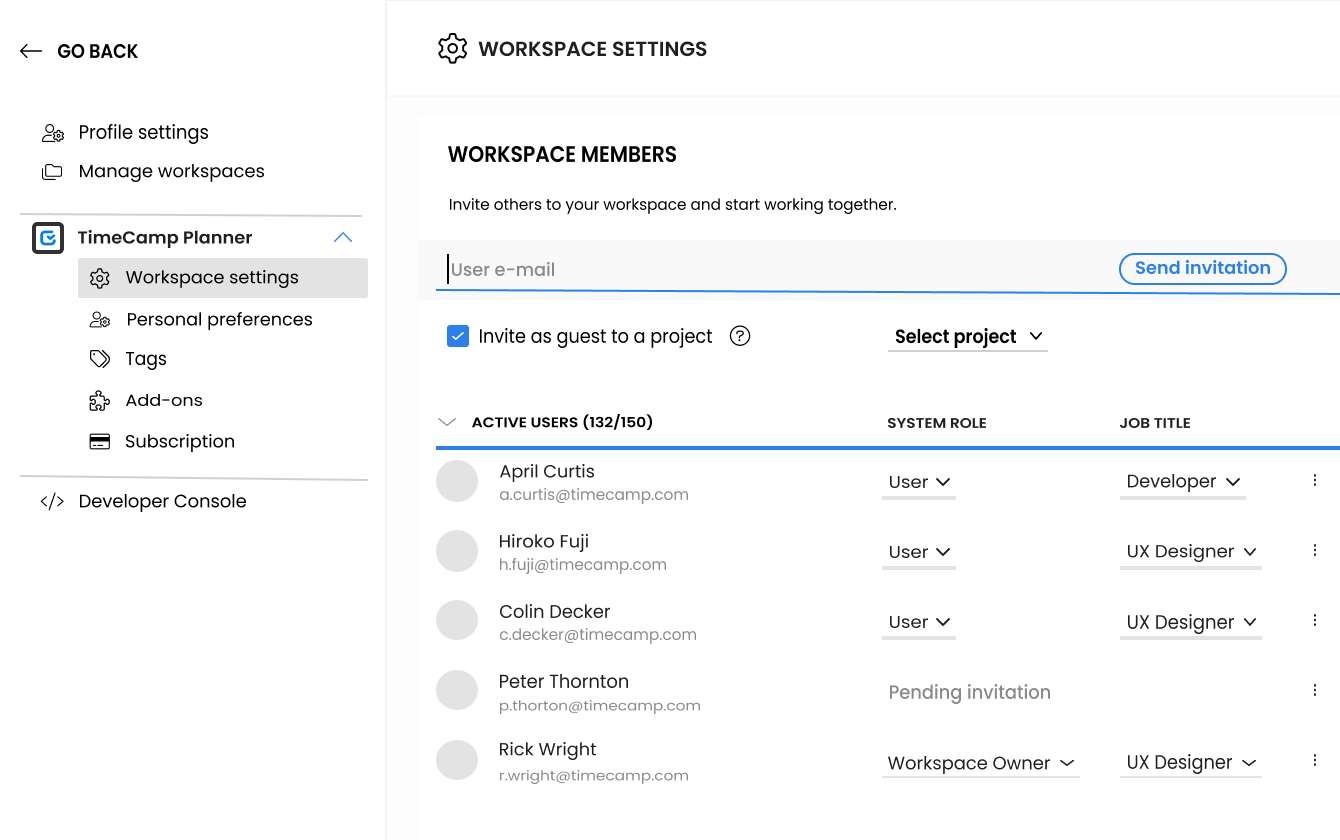Image resolution: width=1340 pixels, height=840 pixels.
Task: Open the Select project dropdown
Action: [967, 337]
